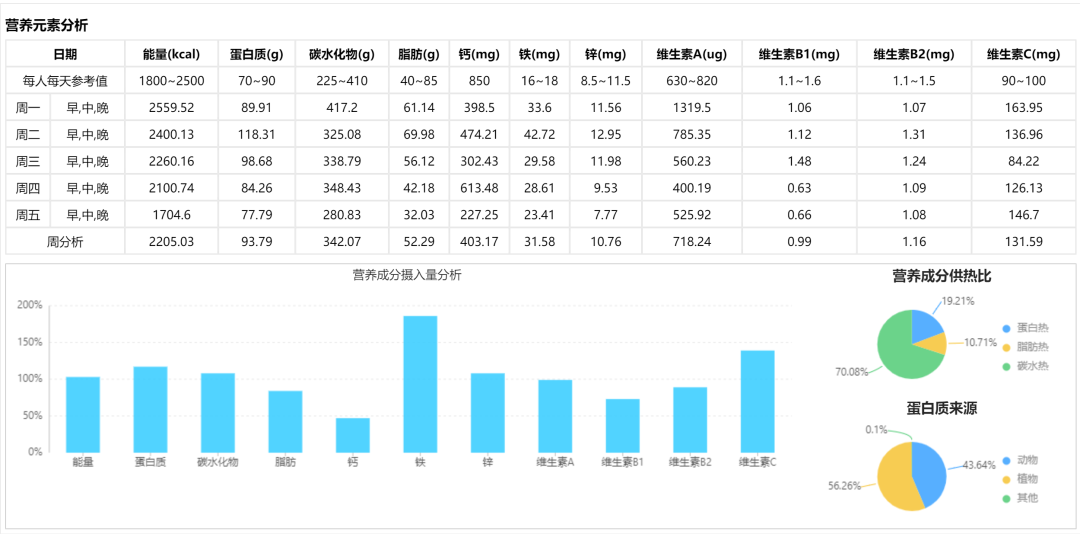The width and height of the screenshot is (1080, 534).
Task: Click the vitamin B1 value 1.48
Action: [802, 162]
